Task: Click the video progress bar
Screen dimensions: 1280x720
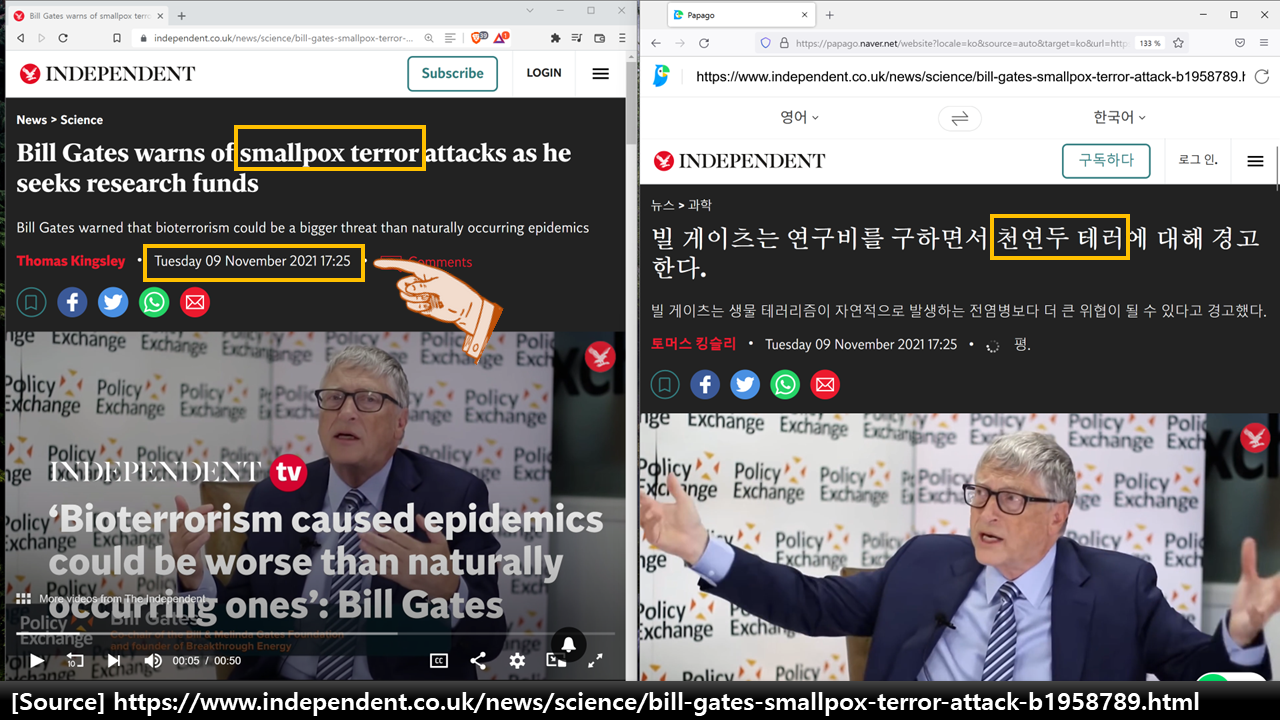Action: (315, 634)
